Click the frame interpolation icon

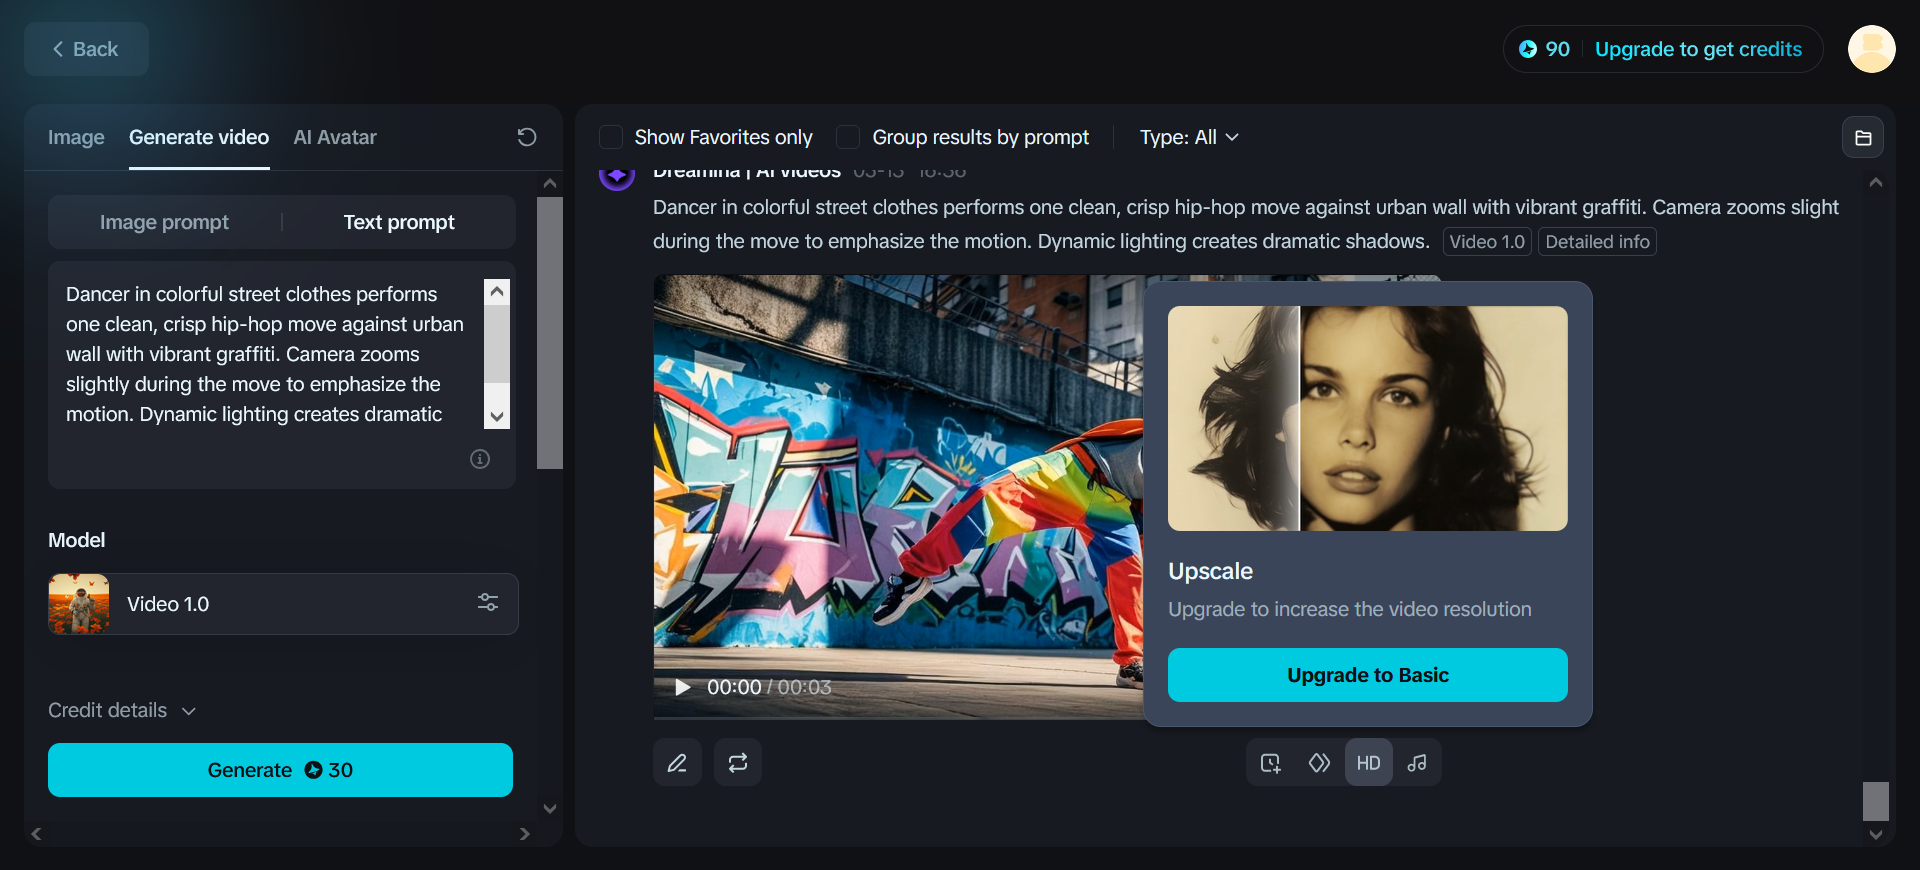[x=1320, y=763]
